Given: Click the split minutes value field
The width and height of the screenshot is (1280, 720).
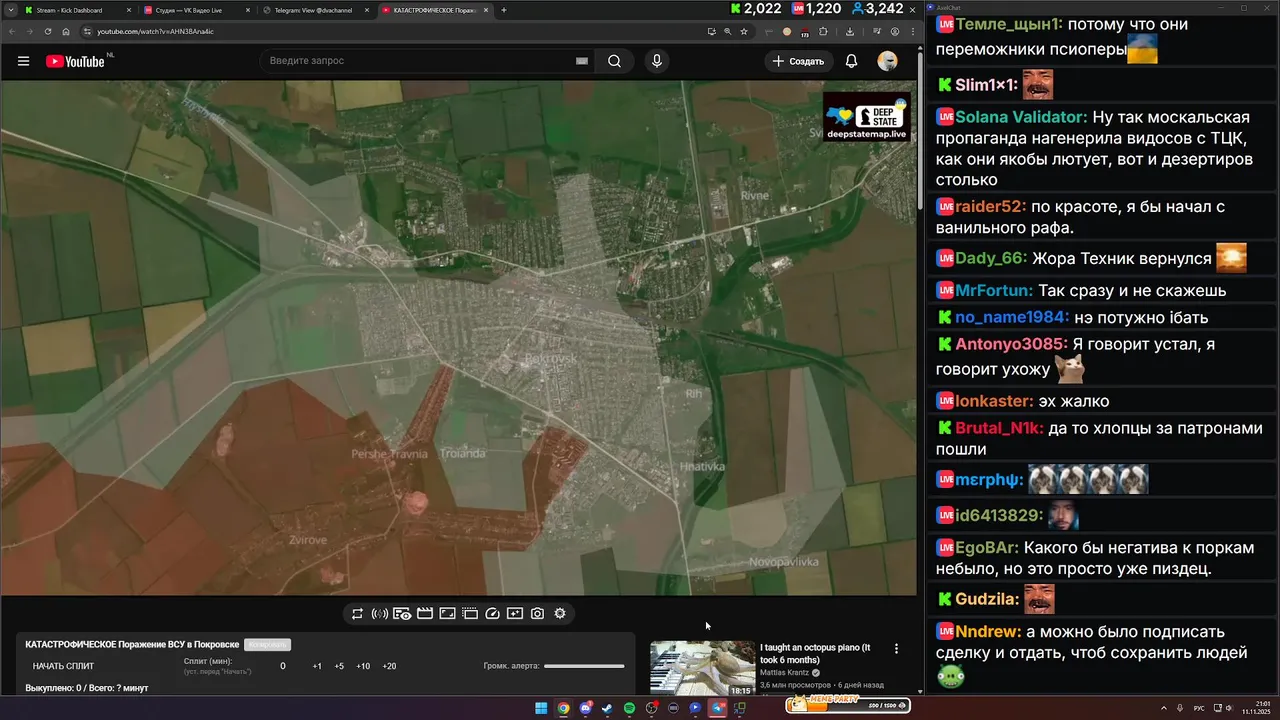Looking at the screenshot, I should [283, 666].
